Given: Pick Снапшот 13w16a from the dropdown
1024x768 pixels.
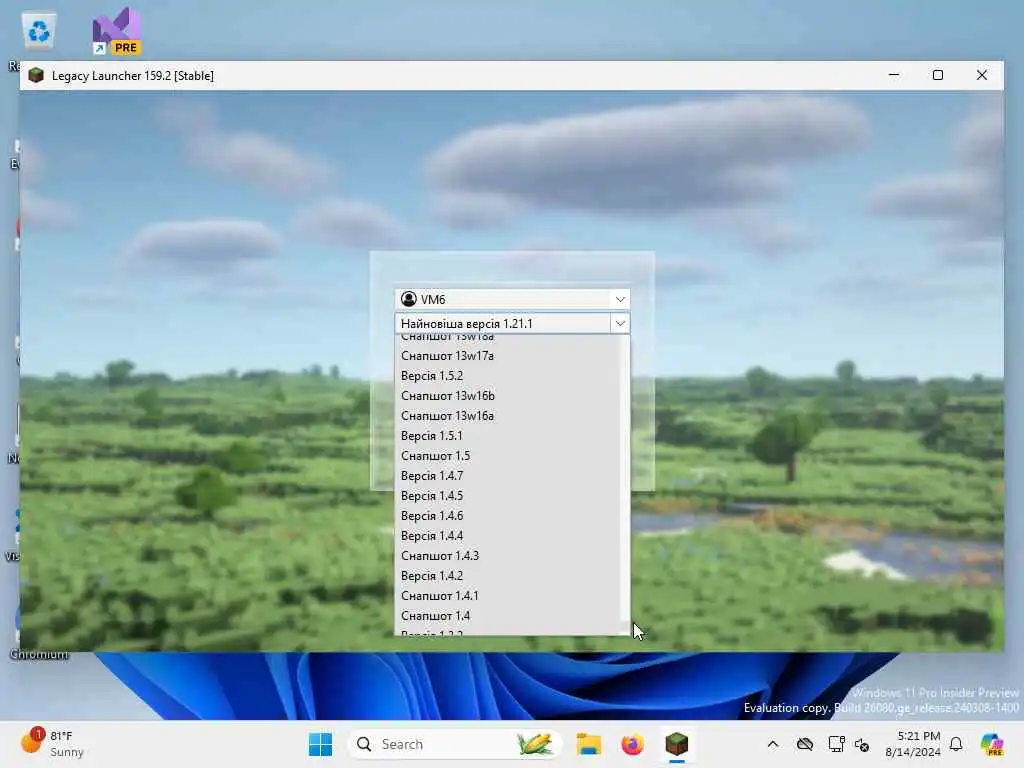Looking at the screenshot, I should [507, 416].
